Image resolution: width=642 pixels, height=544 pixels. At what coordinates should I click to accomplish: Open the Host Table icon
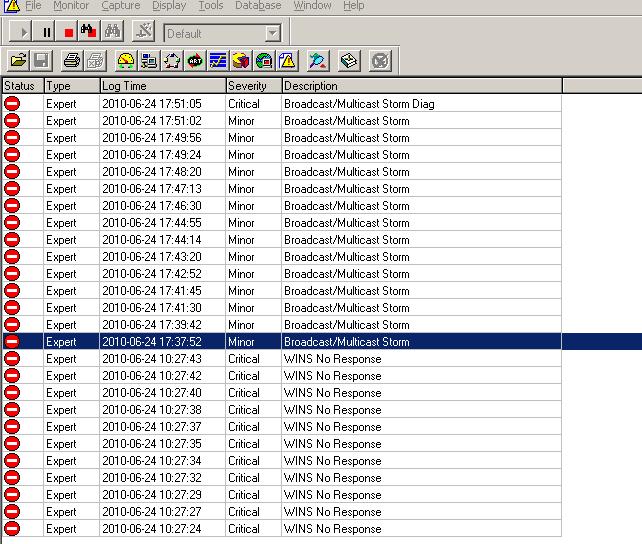[x=149, y=61]
